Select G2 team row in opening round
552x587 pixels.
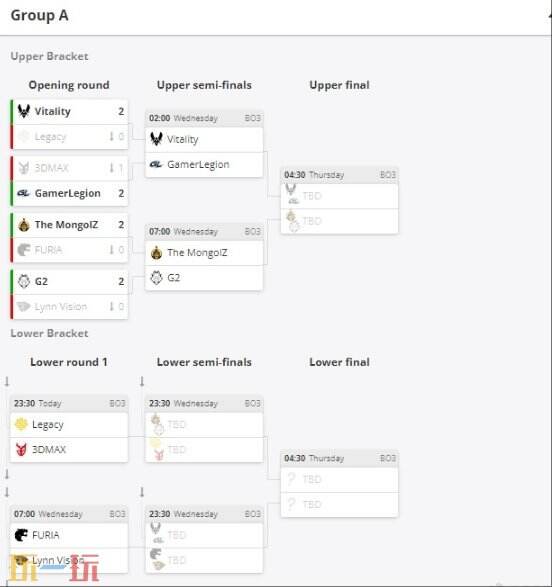click(x=70, y=282)
